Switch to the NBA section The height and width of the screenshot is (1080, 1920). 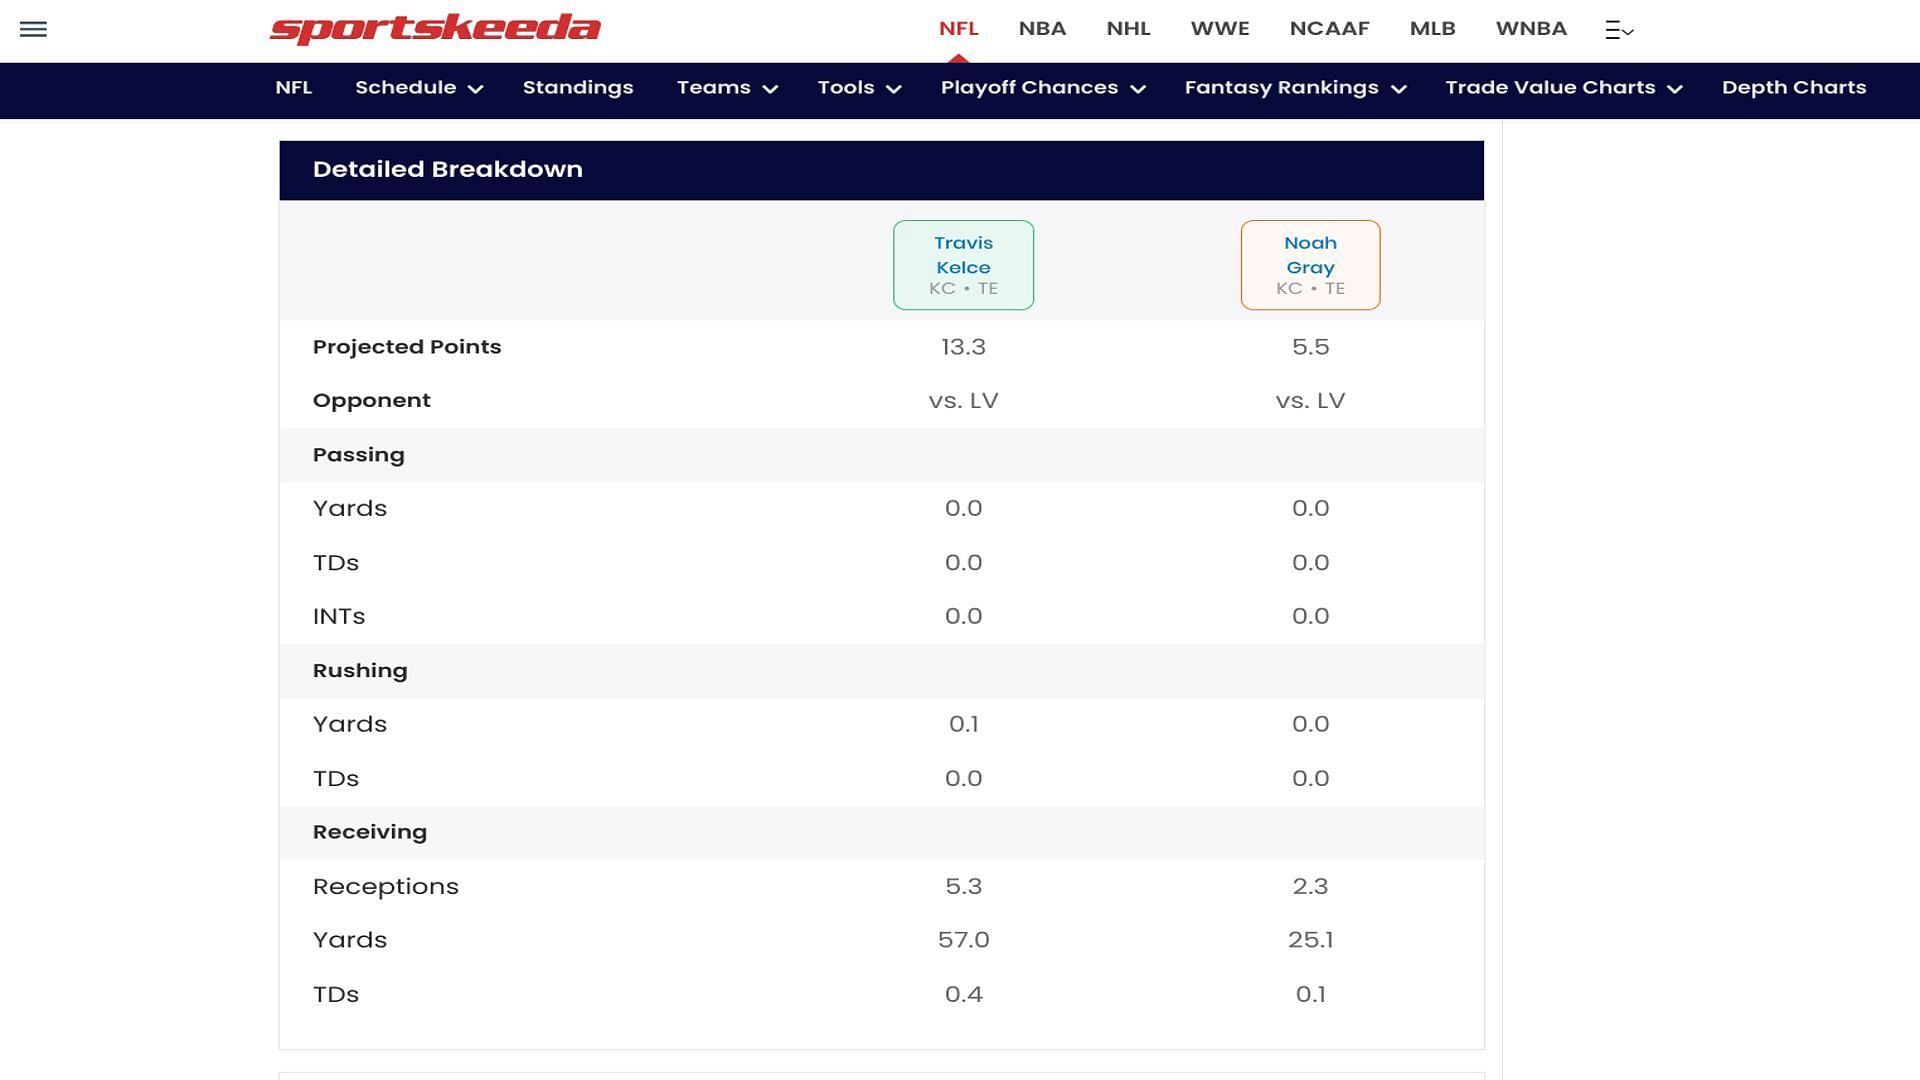pyautogui.click(x=1042, y=29)
